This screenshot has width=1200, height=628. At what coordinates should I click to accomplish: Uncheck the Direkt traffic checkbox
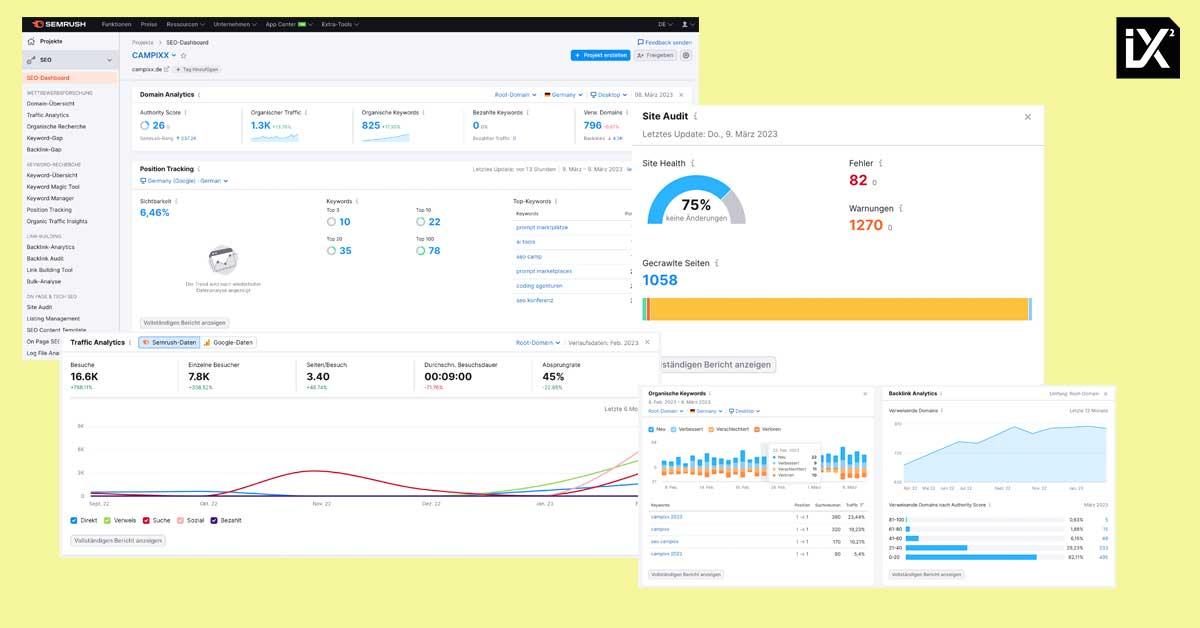[x=74, y=520]
